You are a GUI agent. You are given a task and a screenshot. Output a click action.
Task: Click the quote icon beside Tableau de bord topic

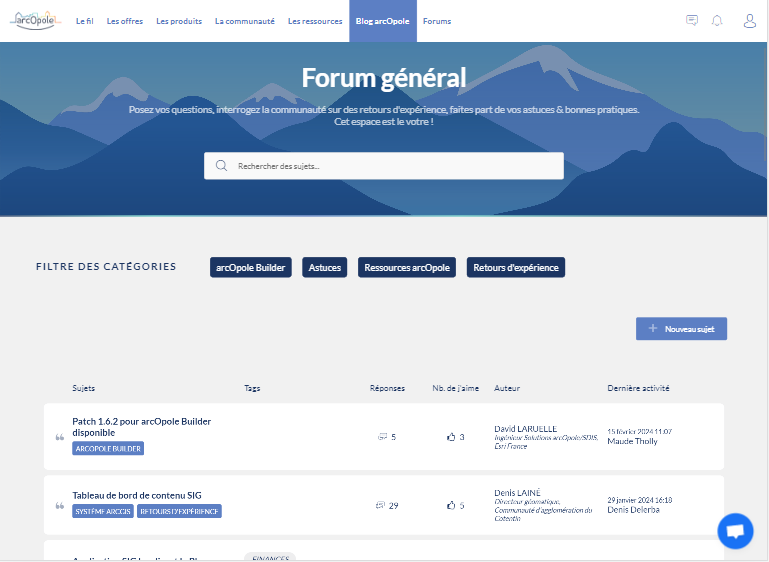(60, 506)
